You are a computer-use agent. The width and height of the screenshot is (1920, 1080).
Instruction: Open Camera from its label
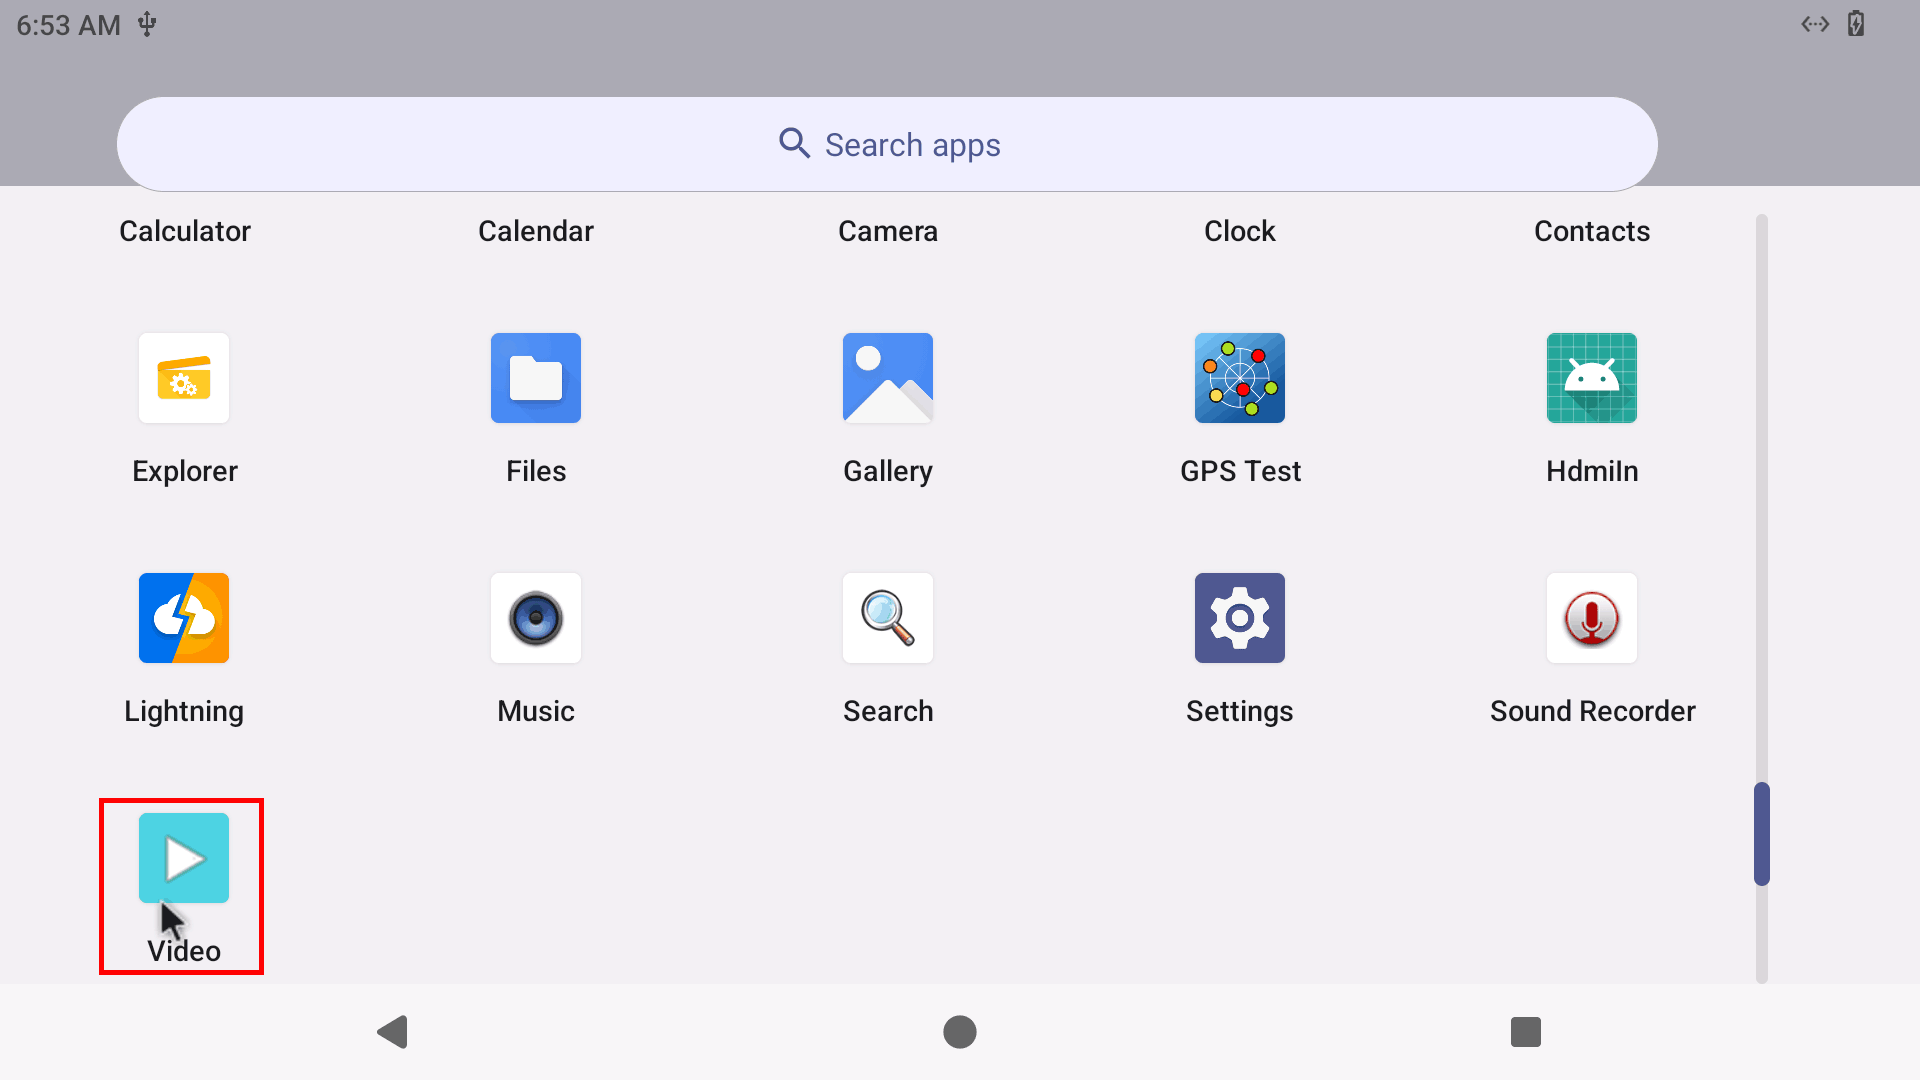(888, 231)
